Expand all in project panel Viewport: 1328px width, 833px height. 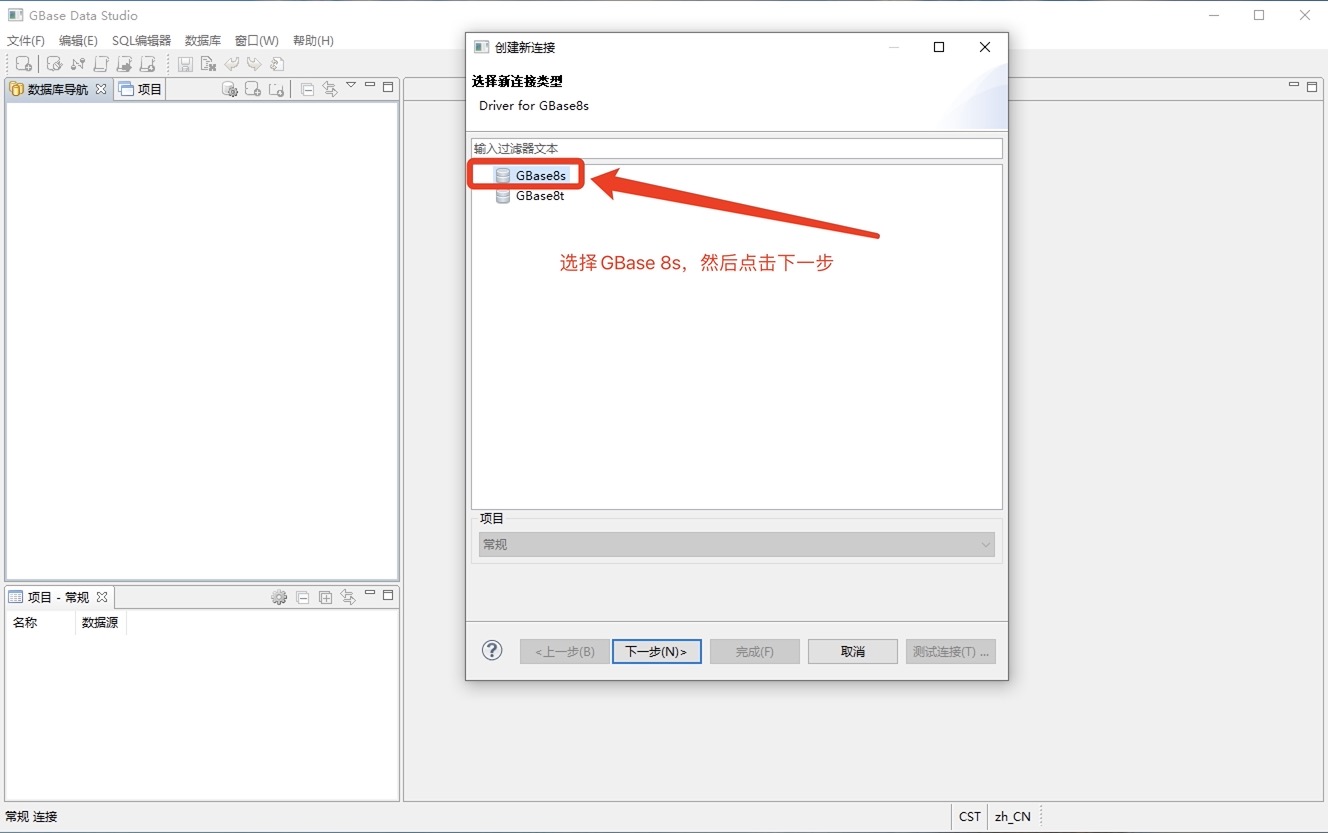click(325, 597)
